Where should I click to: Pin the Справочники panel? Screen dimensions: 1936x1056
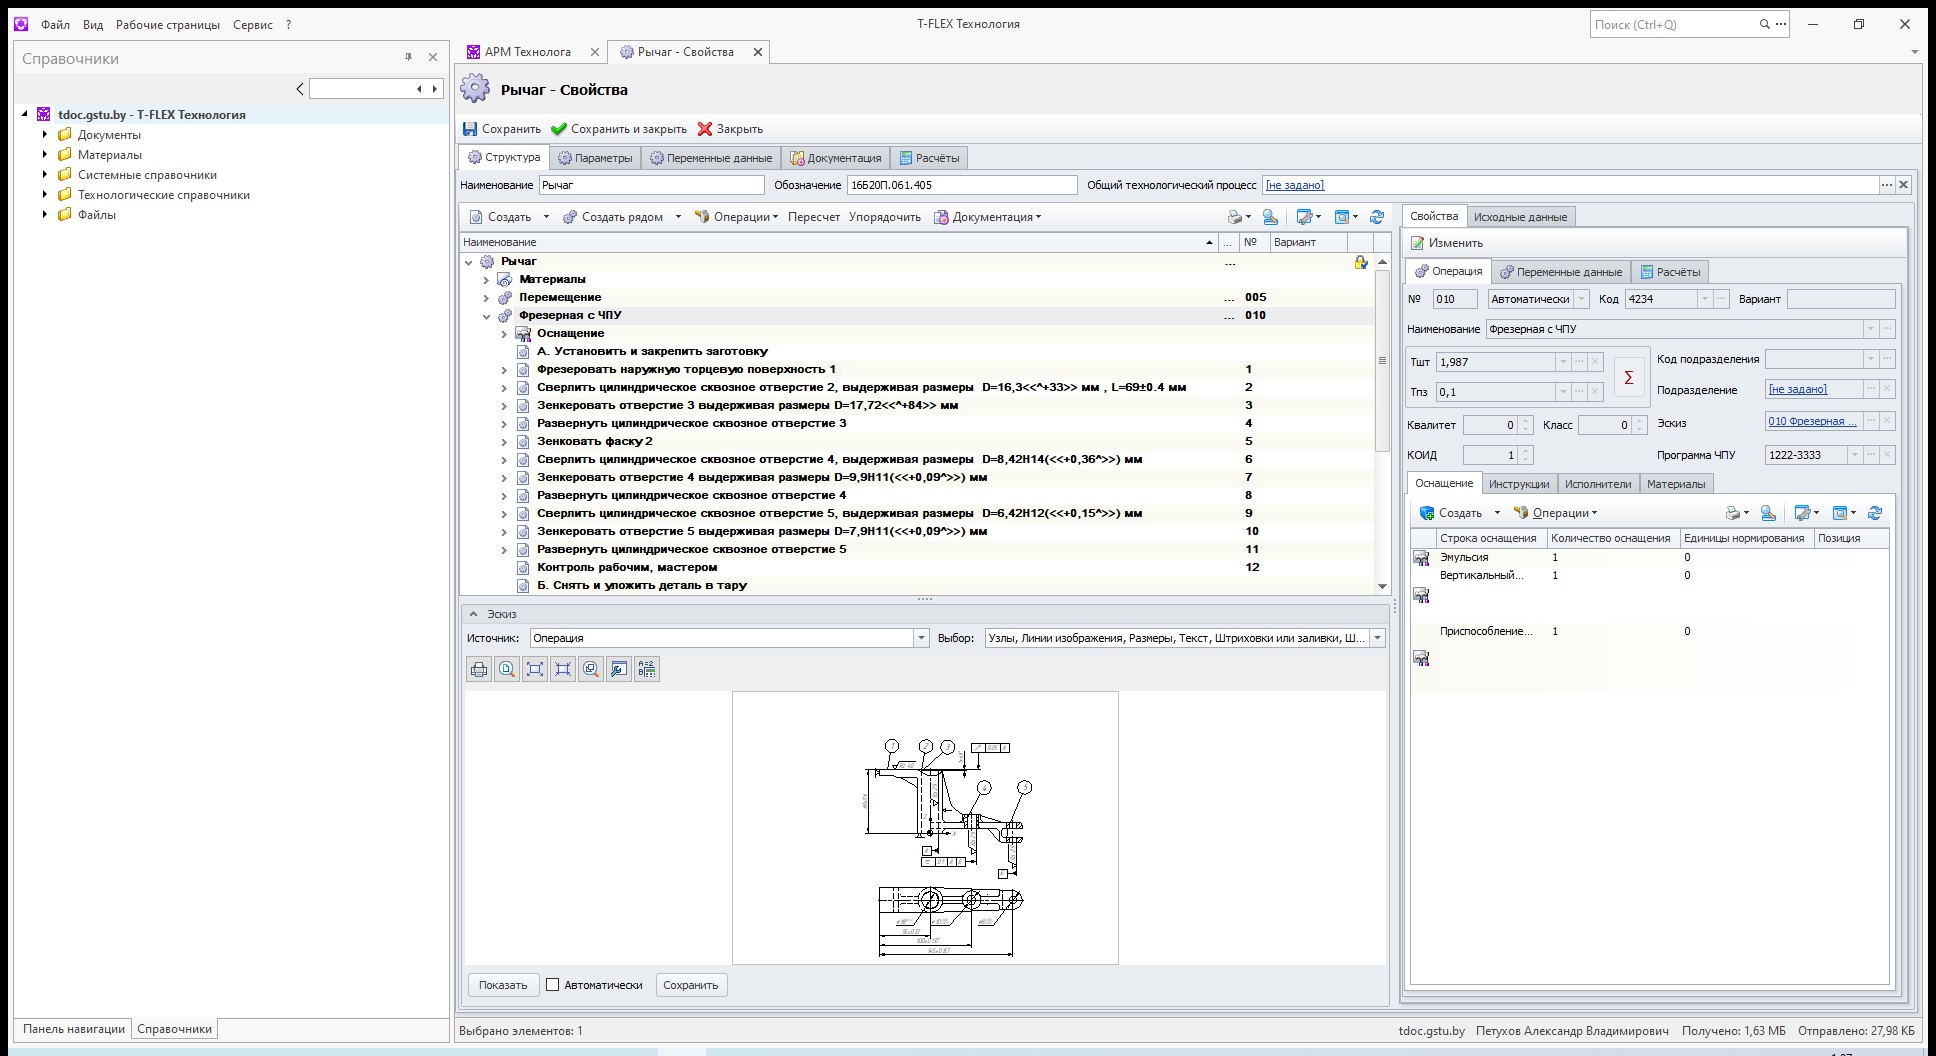click(x=408, y=57)
